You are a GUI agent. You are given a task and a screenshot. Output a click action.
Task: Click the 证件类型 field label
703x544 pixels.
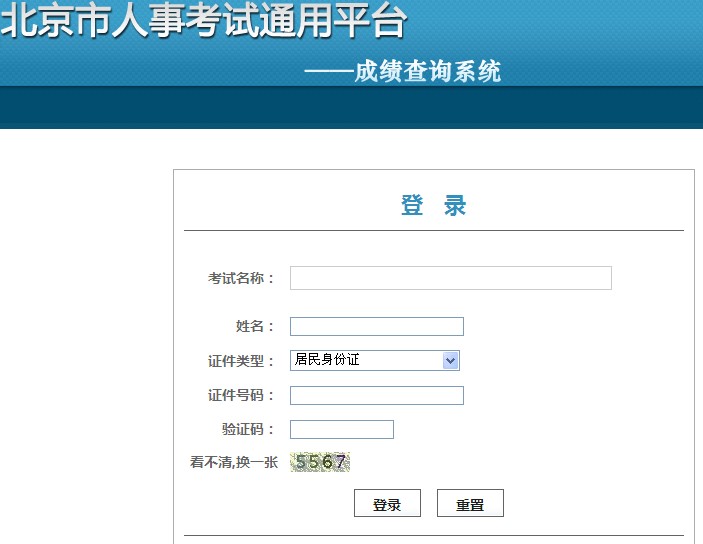(x=241, y=362)
